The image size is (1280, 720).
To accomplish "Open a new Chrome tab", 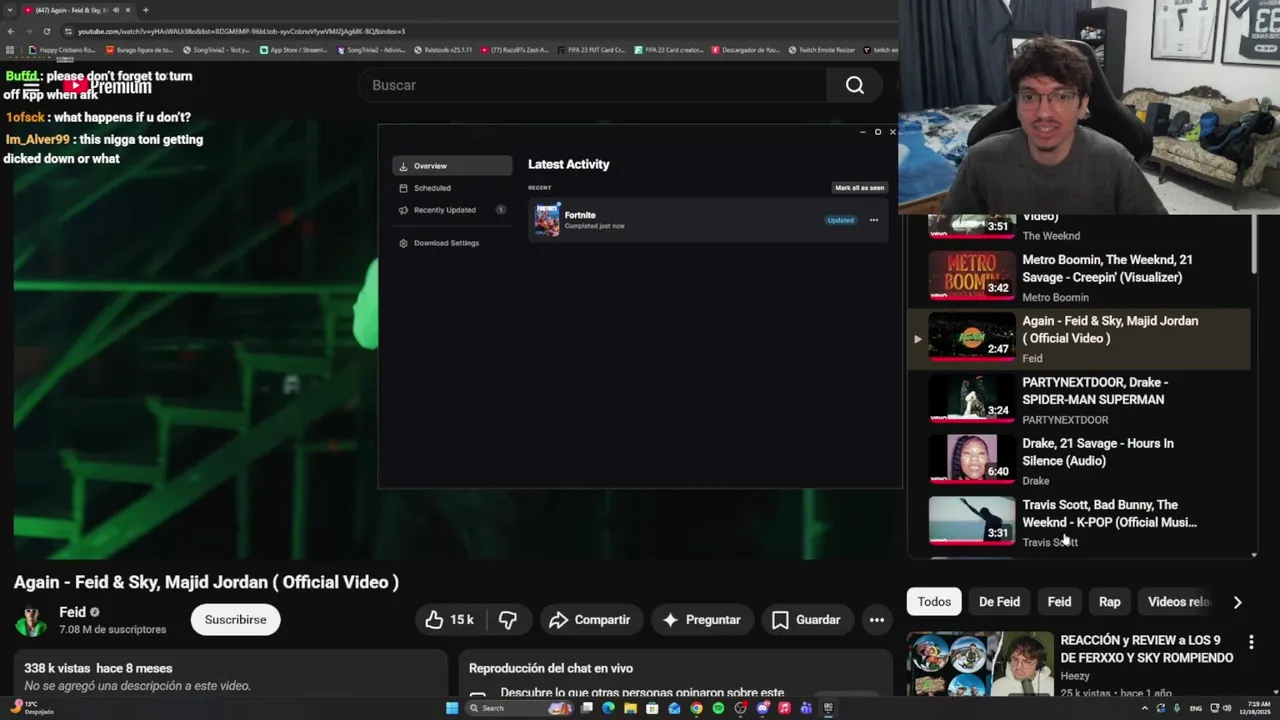I will [146, 10].
